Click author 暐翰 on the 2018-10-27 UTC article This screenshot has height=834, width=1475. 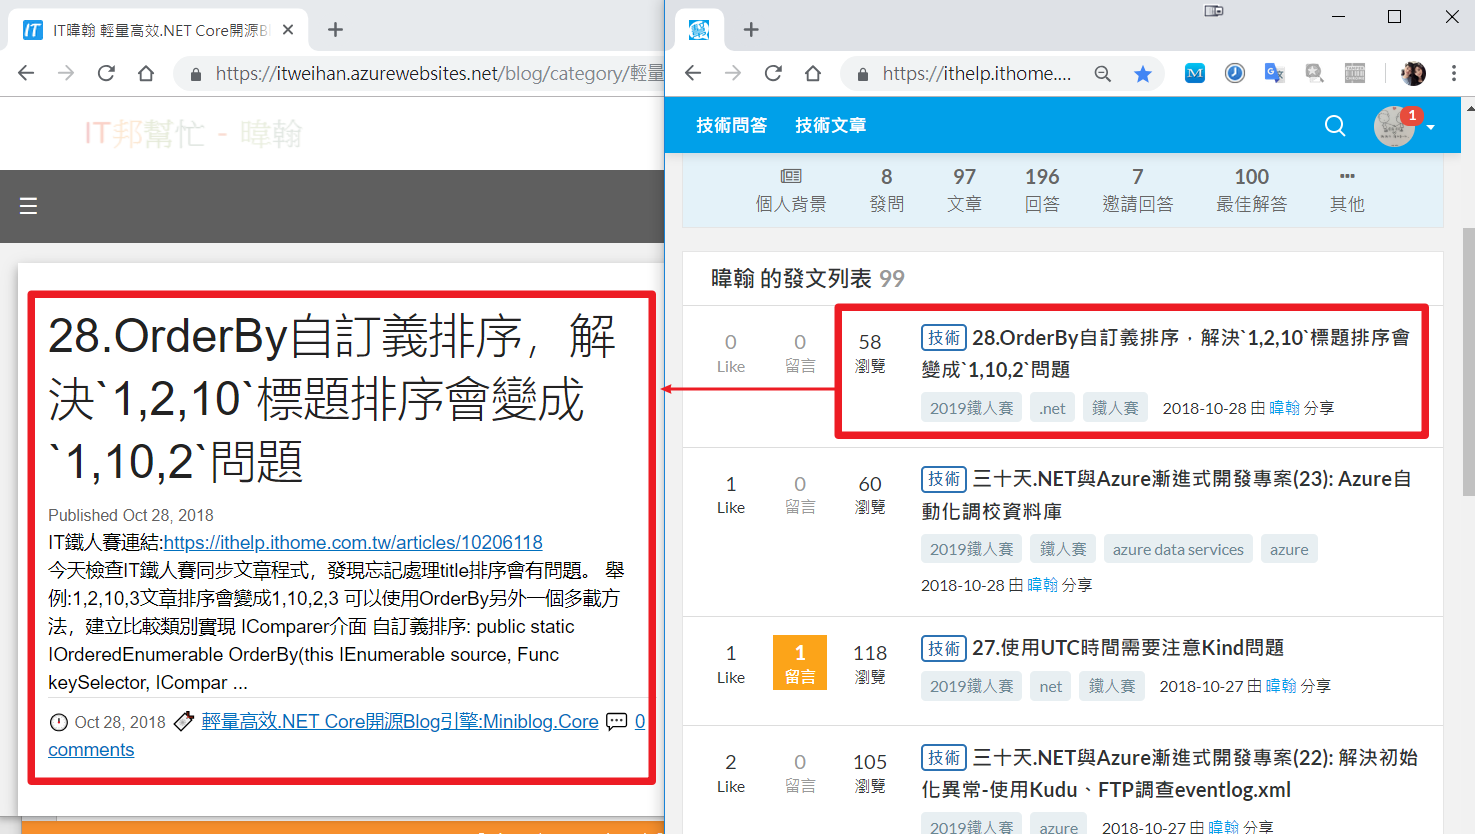tap(1281, 686)
